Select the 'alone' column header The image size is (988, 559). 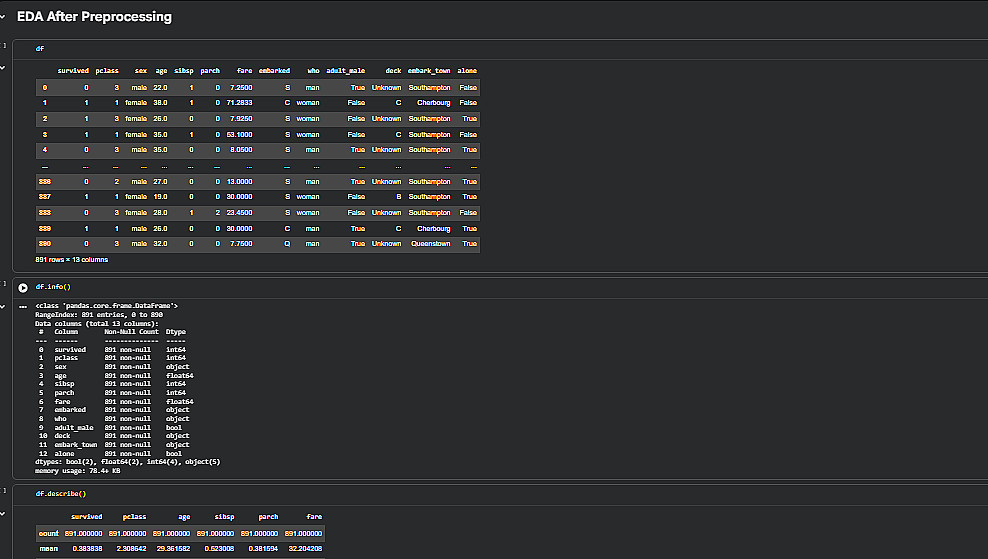[467, 71]
